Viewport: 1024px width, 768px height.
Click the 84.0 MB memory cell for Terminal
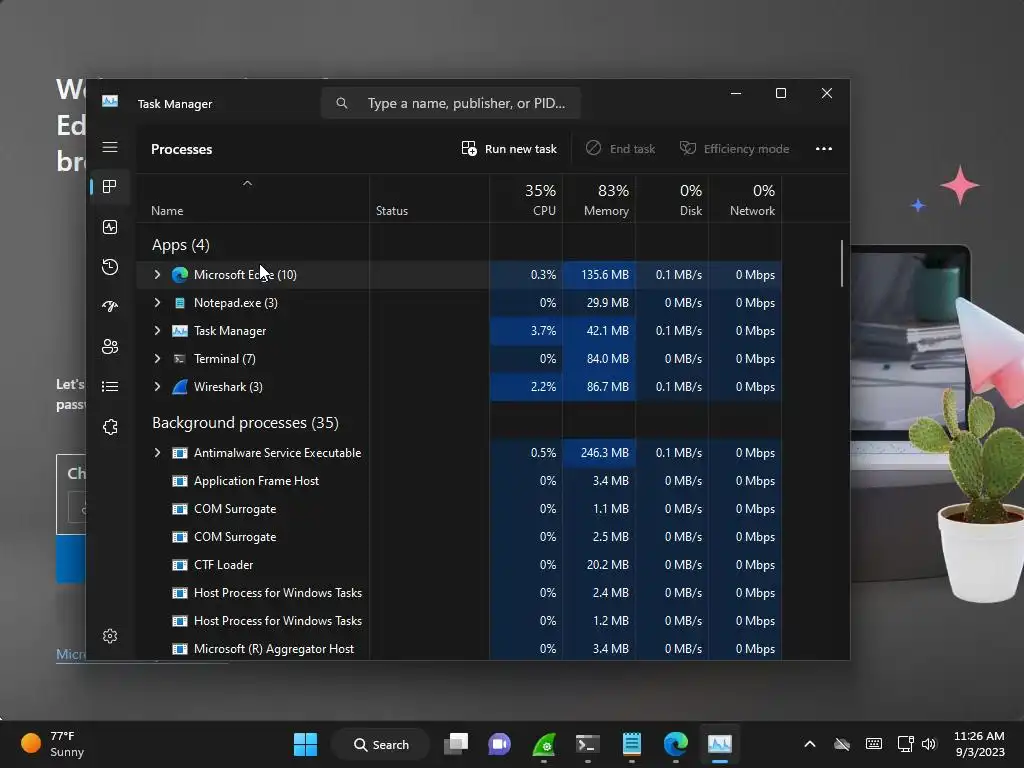(x=599, y=359)
